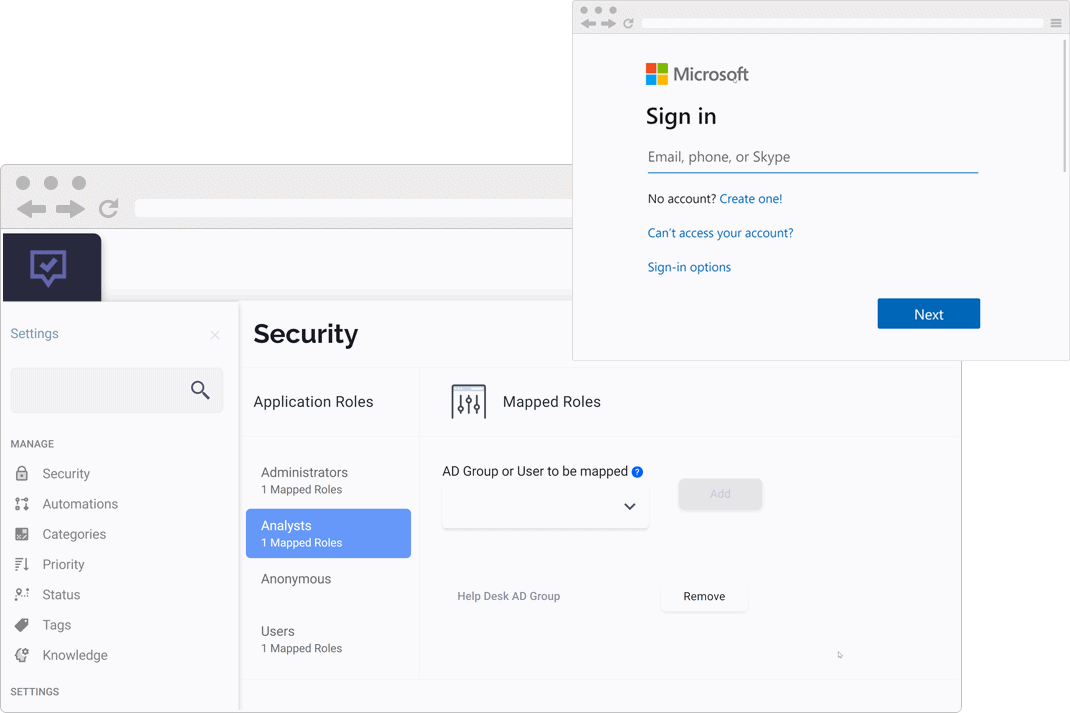The width and height of the screenshot is (1070, 713).
Task: Open AD Group or User dropdown
Action: coord(545,506)
